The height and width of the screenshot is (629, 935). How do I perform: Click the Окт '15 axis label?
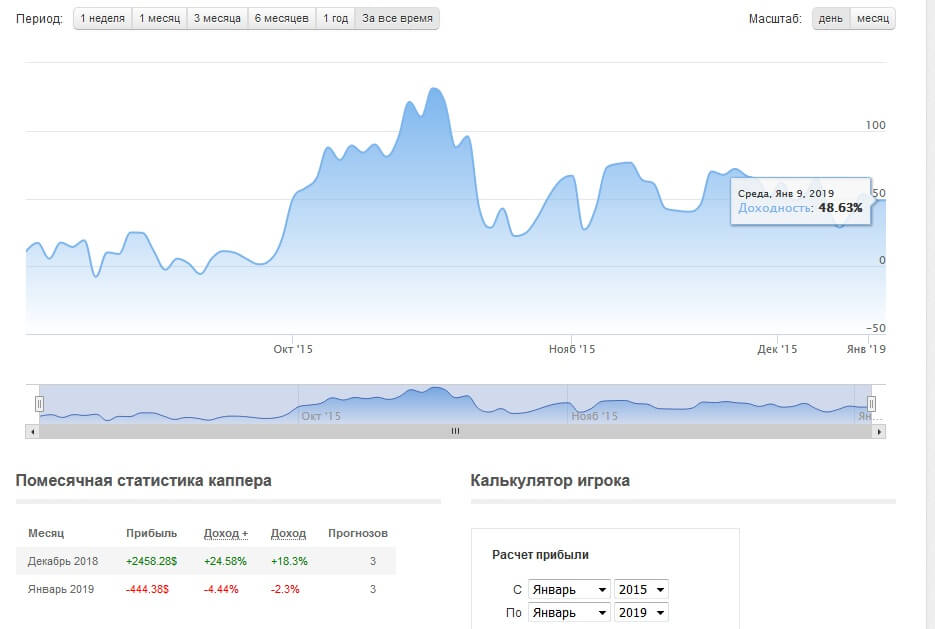coord(293,349)
